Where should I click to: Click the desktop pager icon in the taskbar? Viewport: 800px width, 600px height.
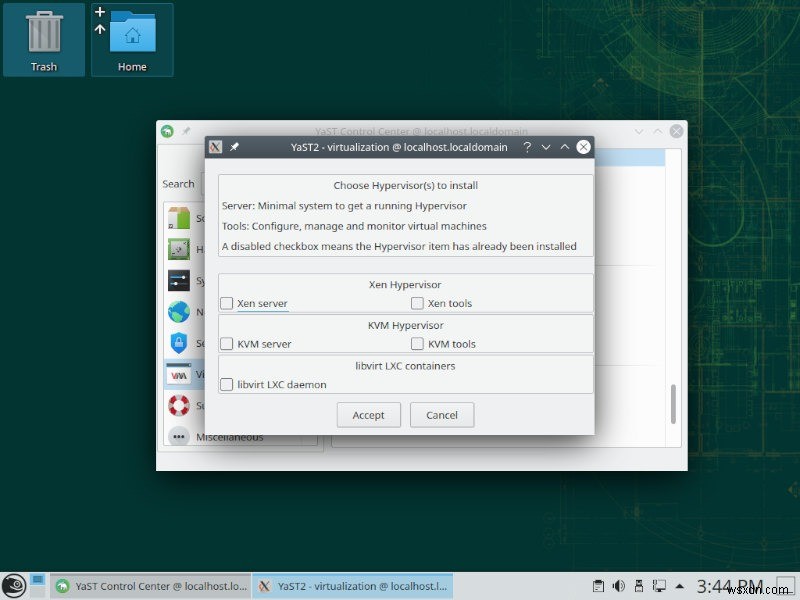pos(38,581)
